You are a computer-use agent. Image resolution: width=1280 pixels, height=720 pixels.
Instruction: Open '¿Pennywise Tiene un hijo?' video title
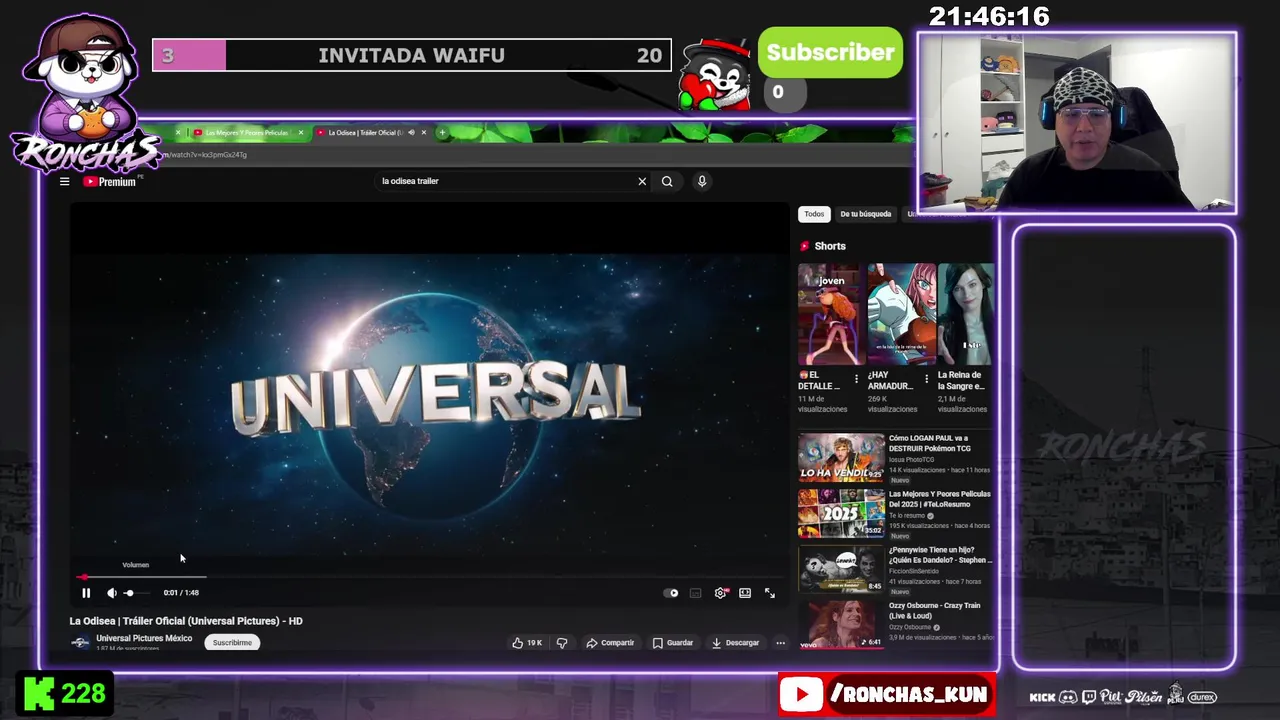(x=940, y=555)
